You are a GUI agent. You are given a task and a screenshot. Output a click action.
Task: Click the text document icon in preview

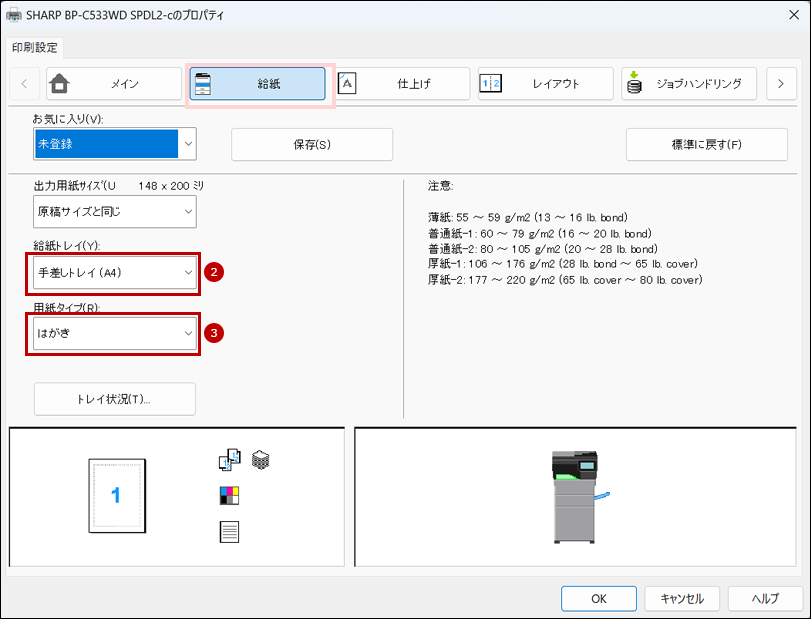tap(229, 532)
